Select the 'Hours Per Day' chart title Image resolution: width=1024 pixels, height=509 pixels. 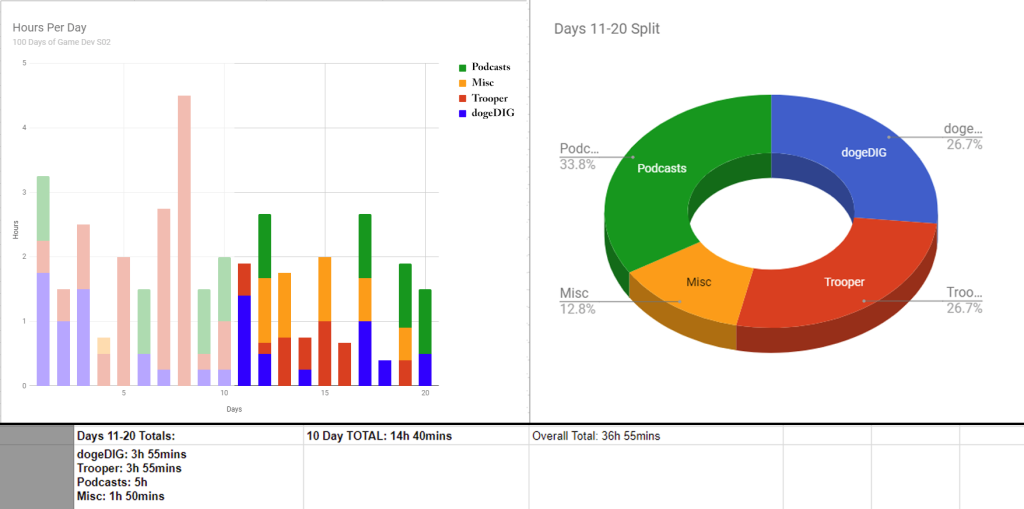49,28
